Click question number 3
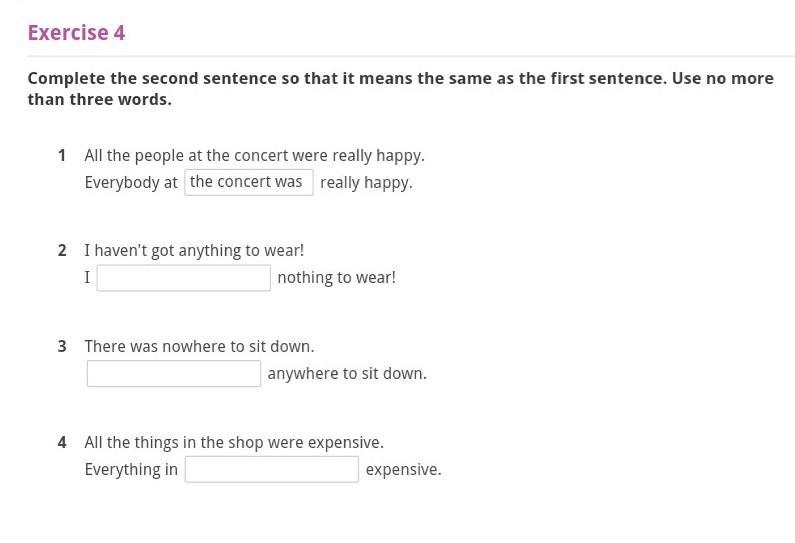The height and width of the screenshot is (543, 795). (x=62, y=347)
